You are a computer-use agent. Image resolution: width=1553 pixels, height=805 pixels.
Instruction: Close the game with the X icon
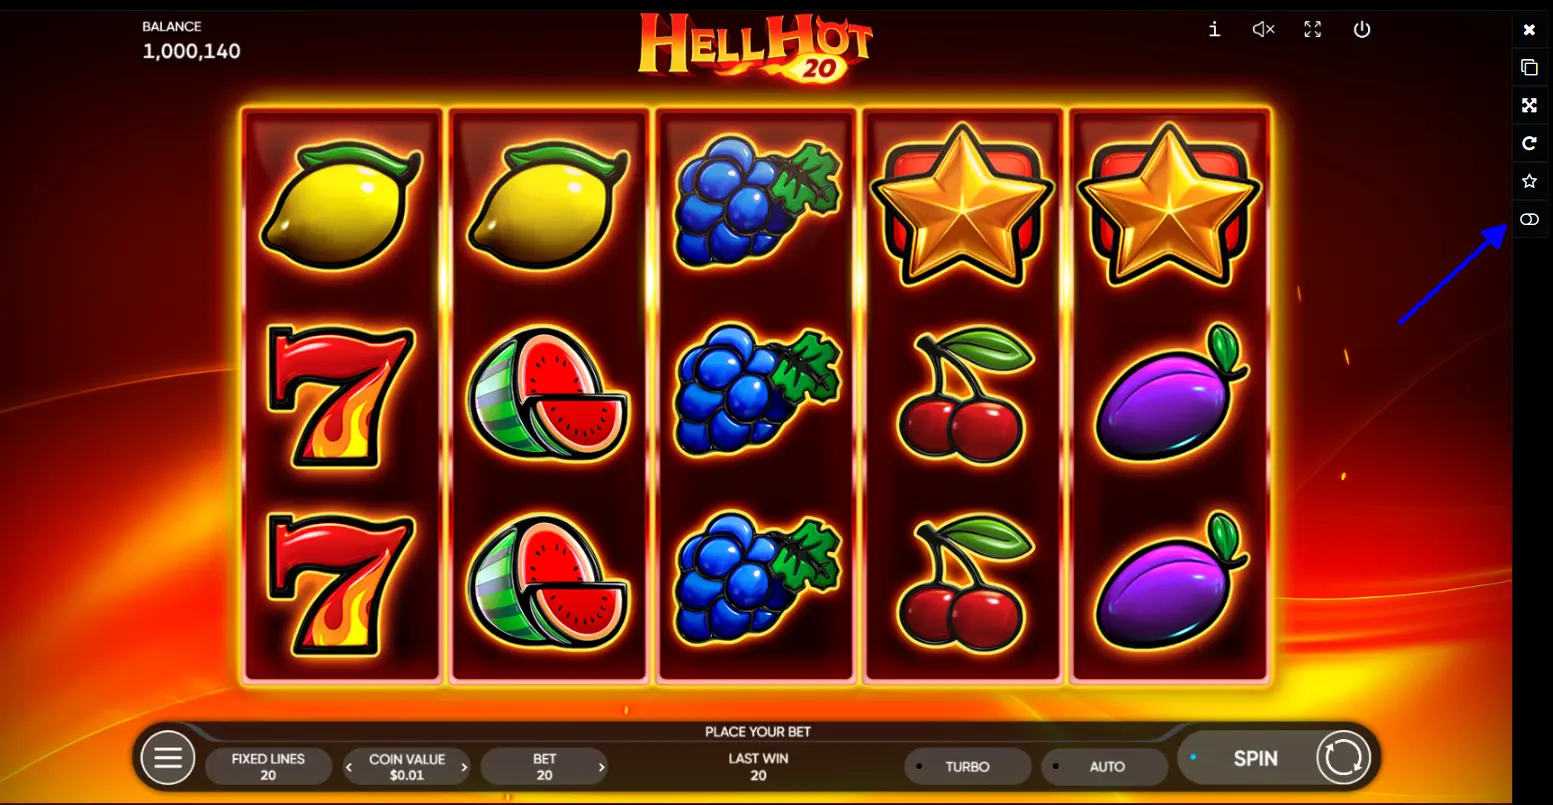[1529, 30]
